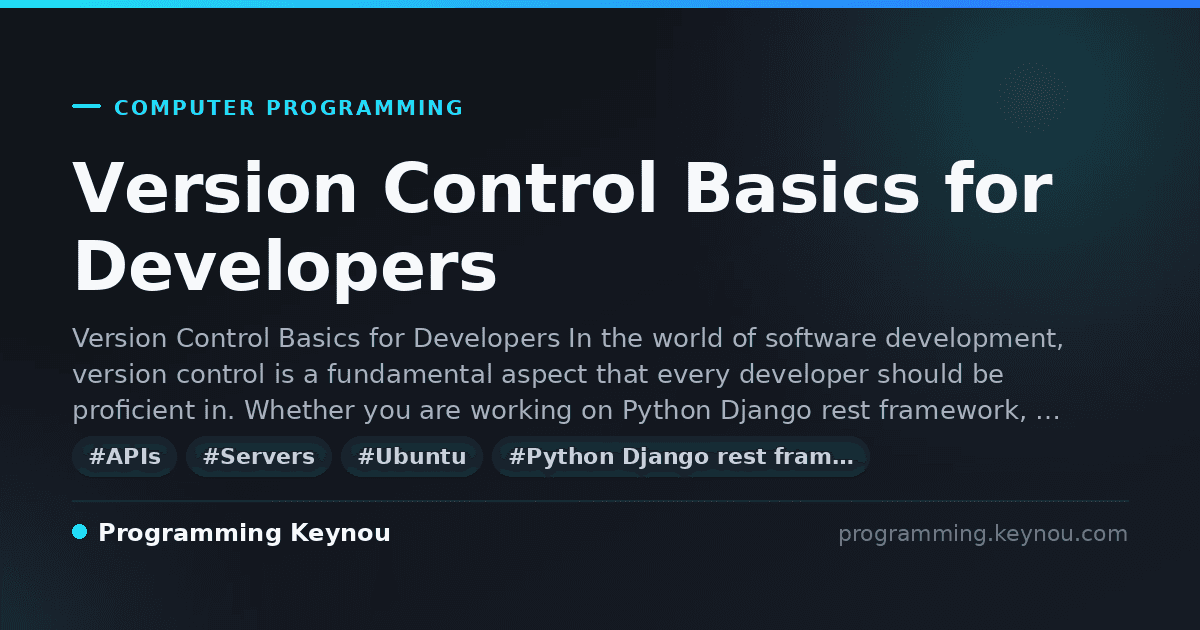1200x630 pixels.
Task: Click the Version Control Basics for Developers headline
Action: pos(562,228)
